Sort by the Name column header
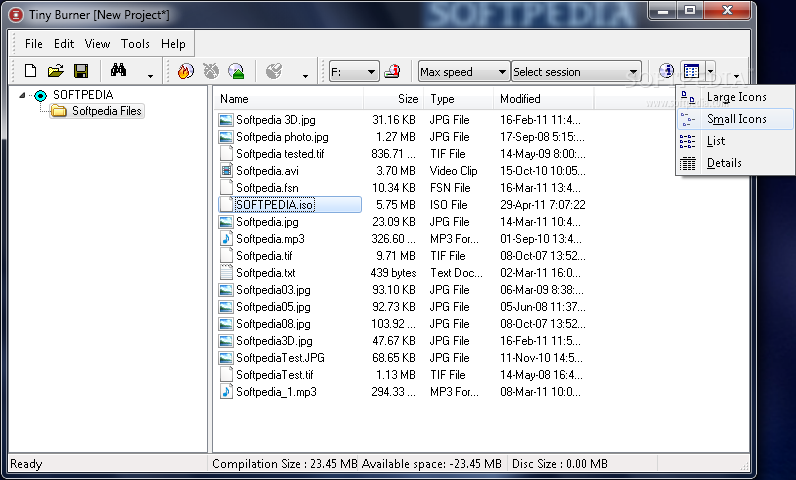This screenshot has height=480, width=796. (x=288, y=99)
